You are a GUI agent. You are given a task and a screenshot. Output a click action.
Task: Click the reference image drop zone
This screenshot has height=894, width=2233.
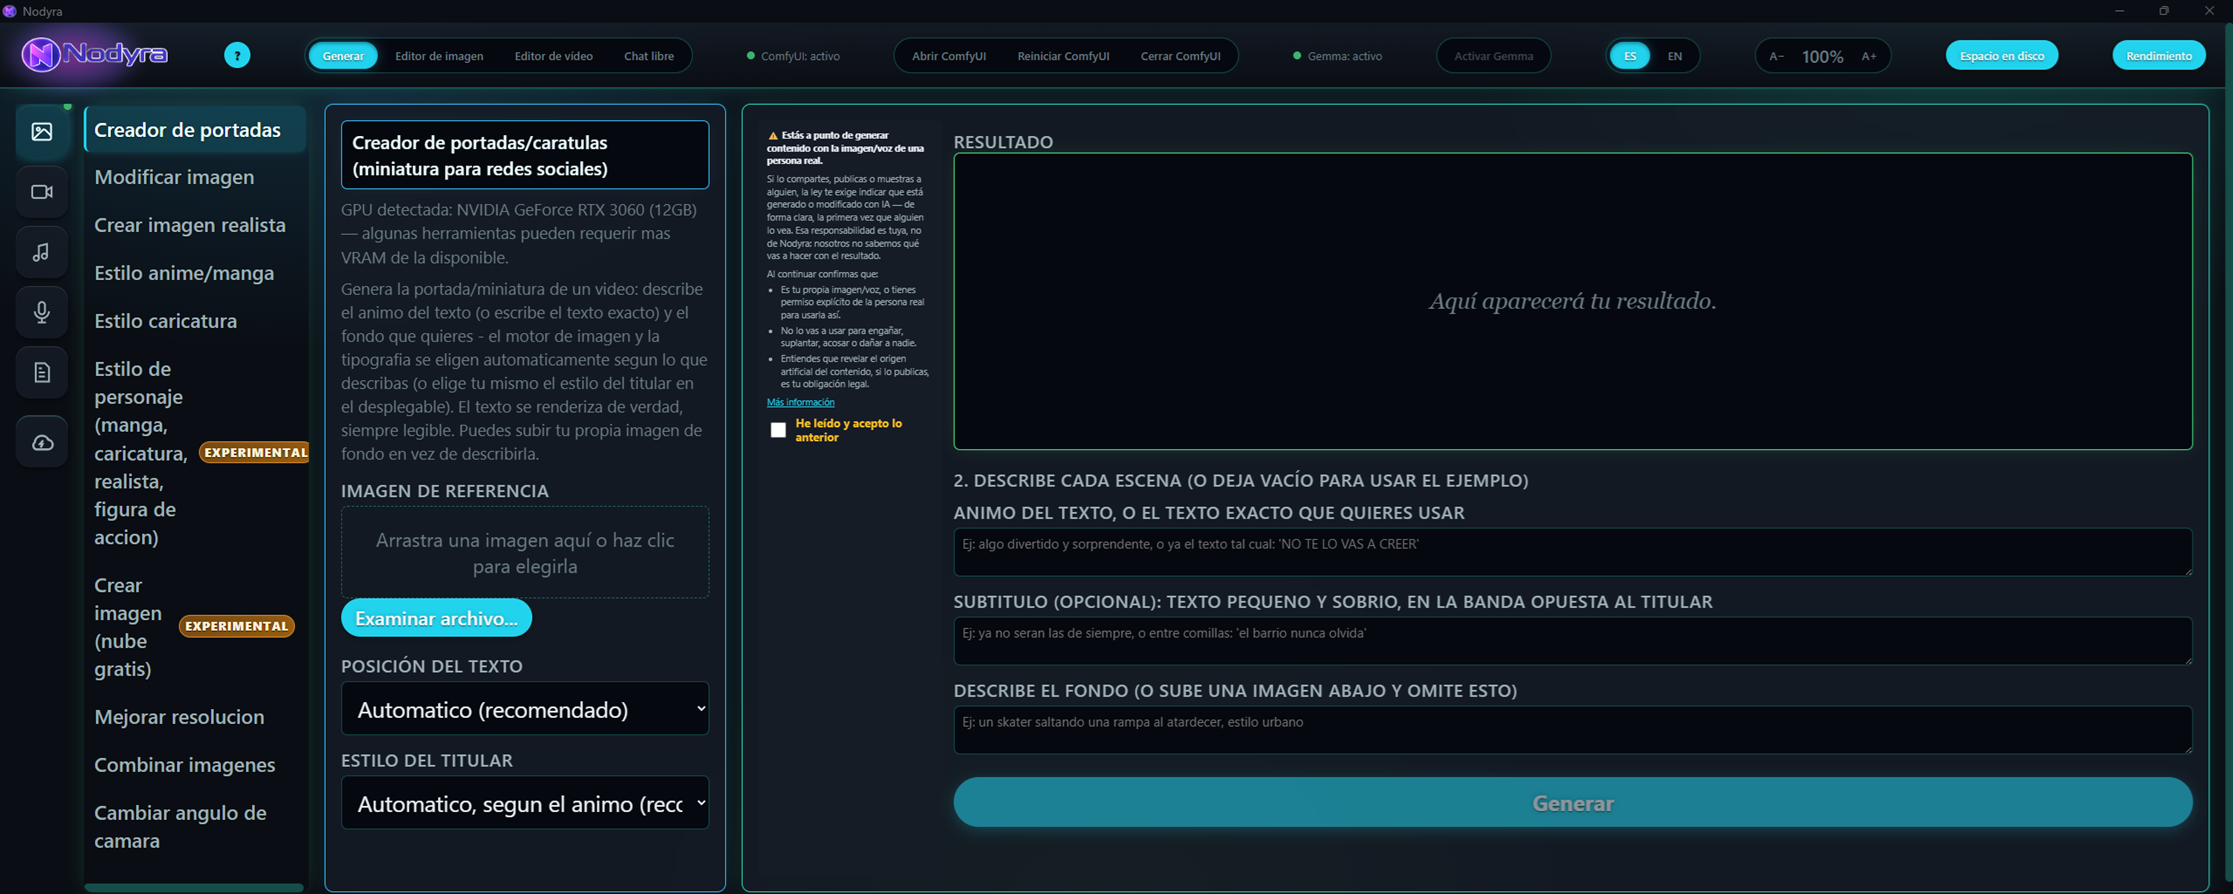click(525, 553)
